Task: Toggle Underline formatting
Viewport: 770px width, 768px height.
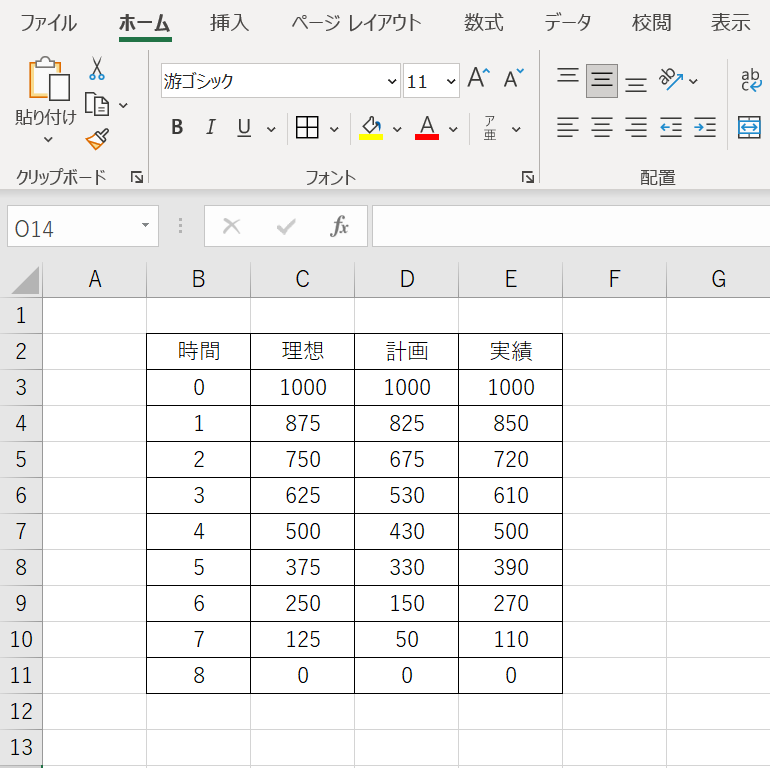Action: point(243,128)
